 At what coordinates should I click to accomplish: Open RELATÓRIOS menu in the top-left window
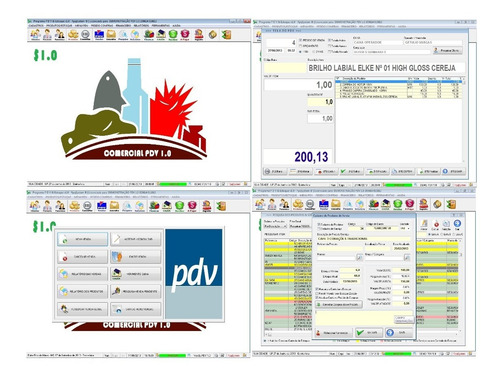[x=141, y=25]
